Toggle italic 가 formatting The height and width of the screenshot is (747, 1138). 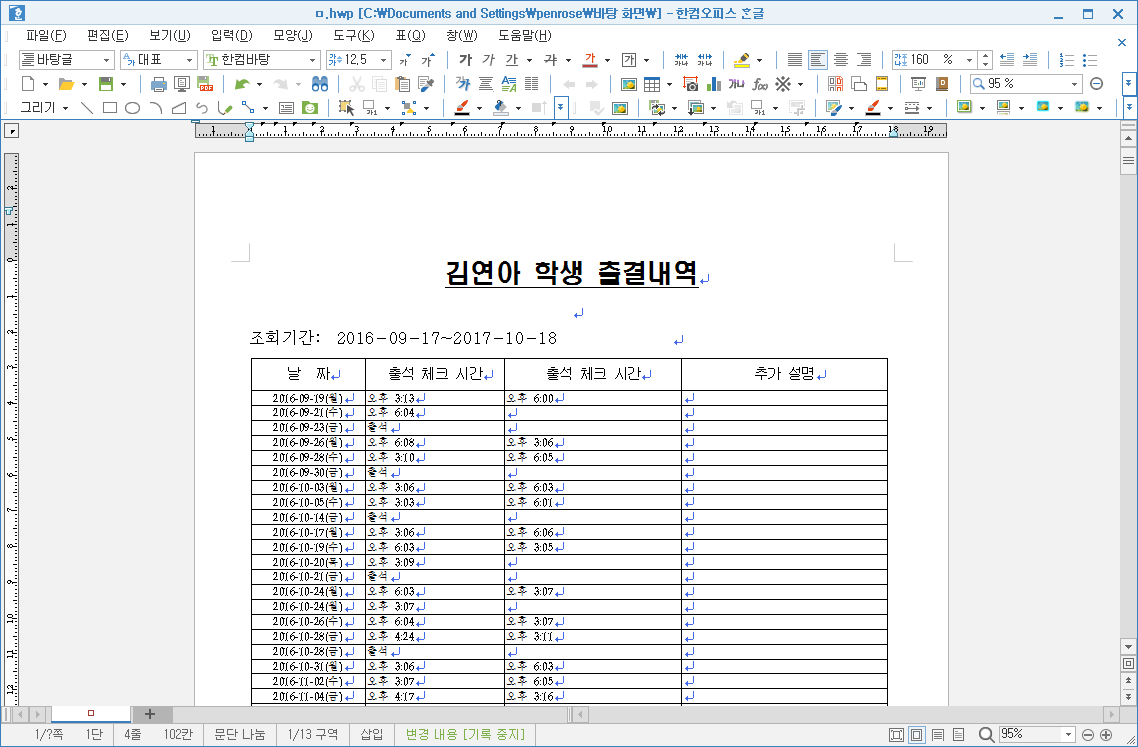click(489, 60)
